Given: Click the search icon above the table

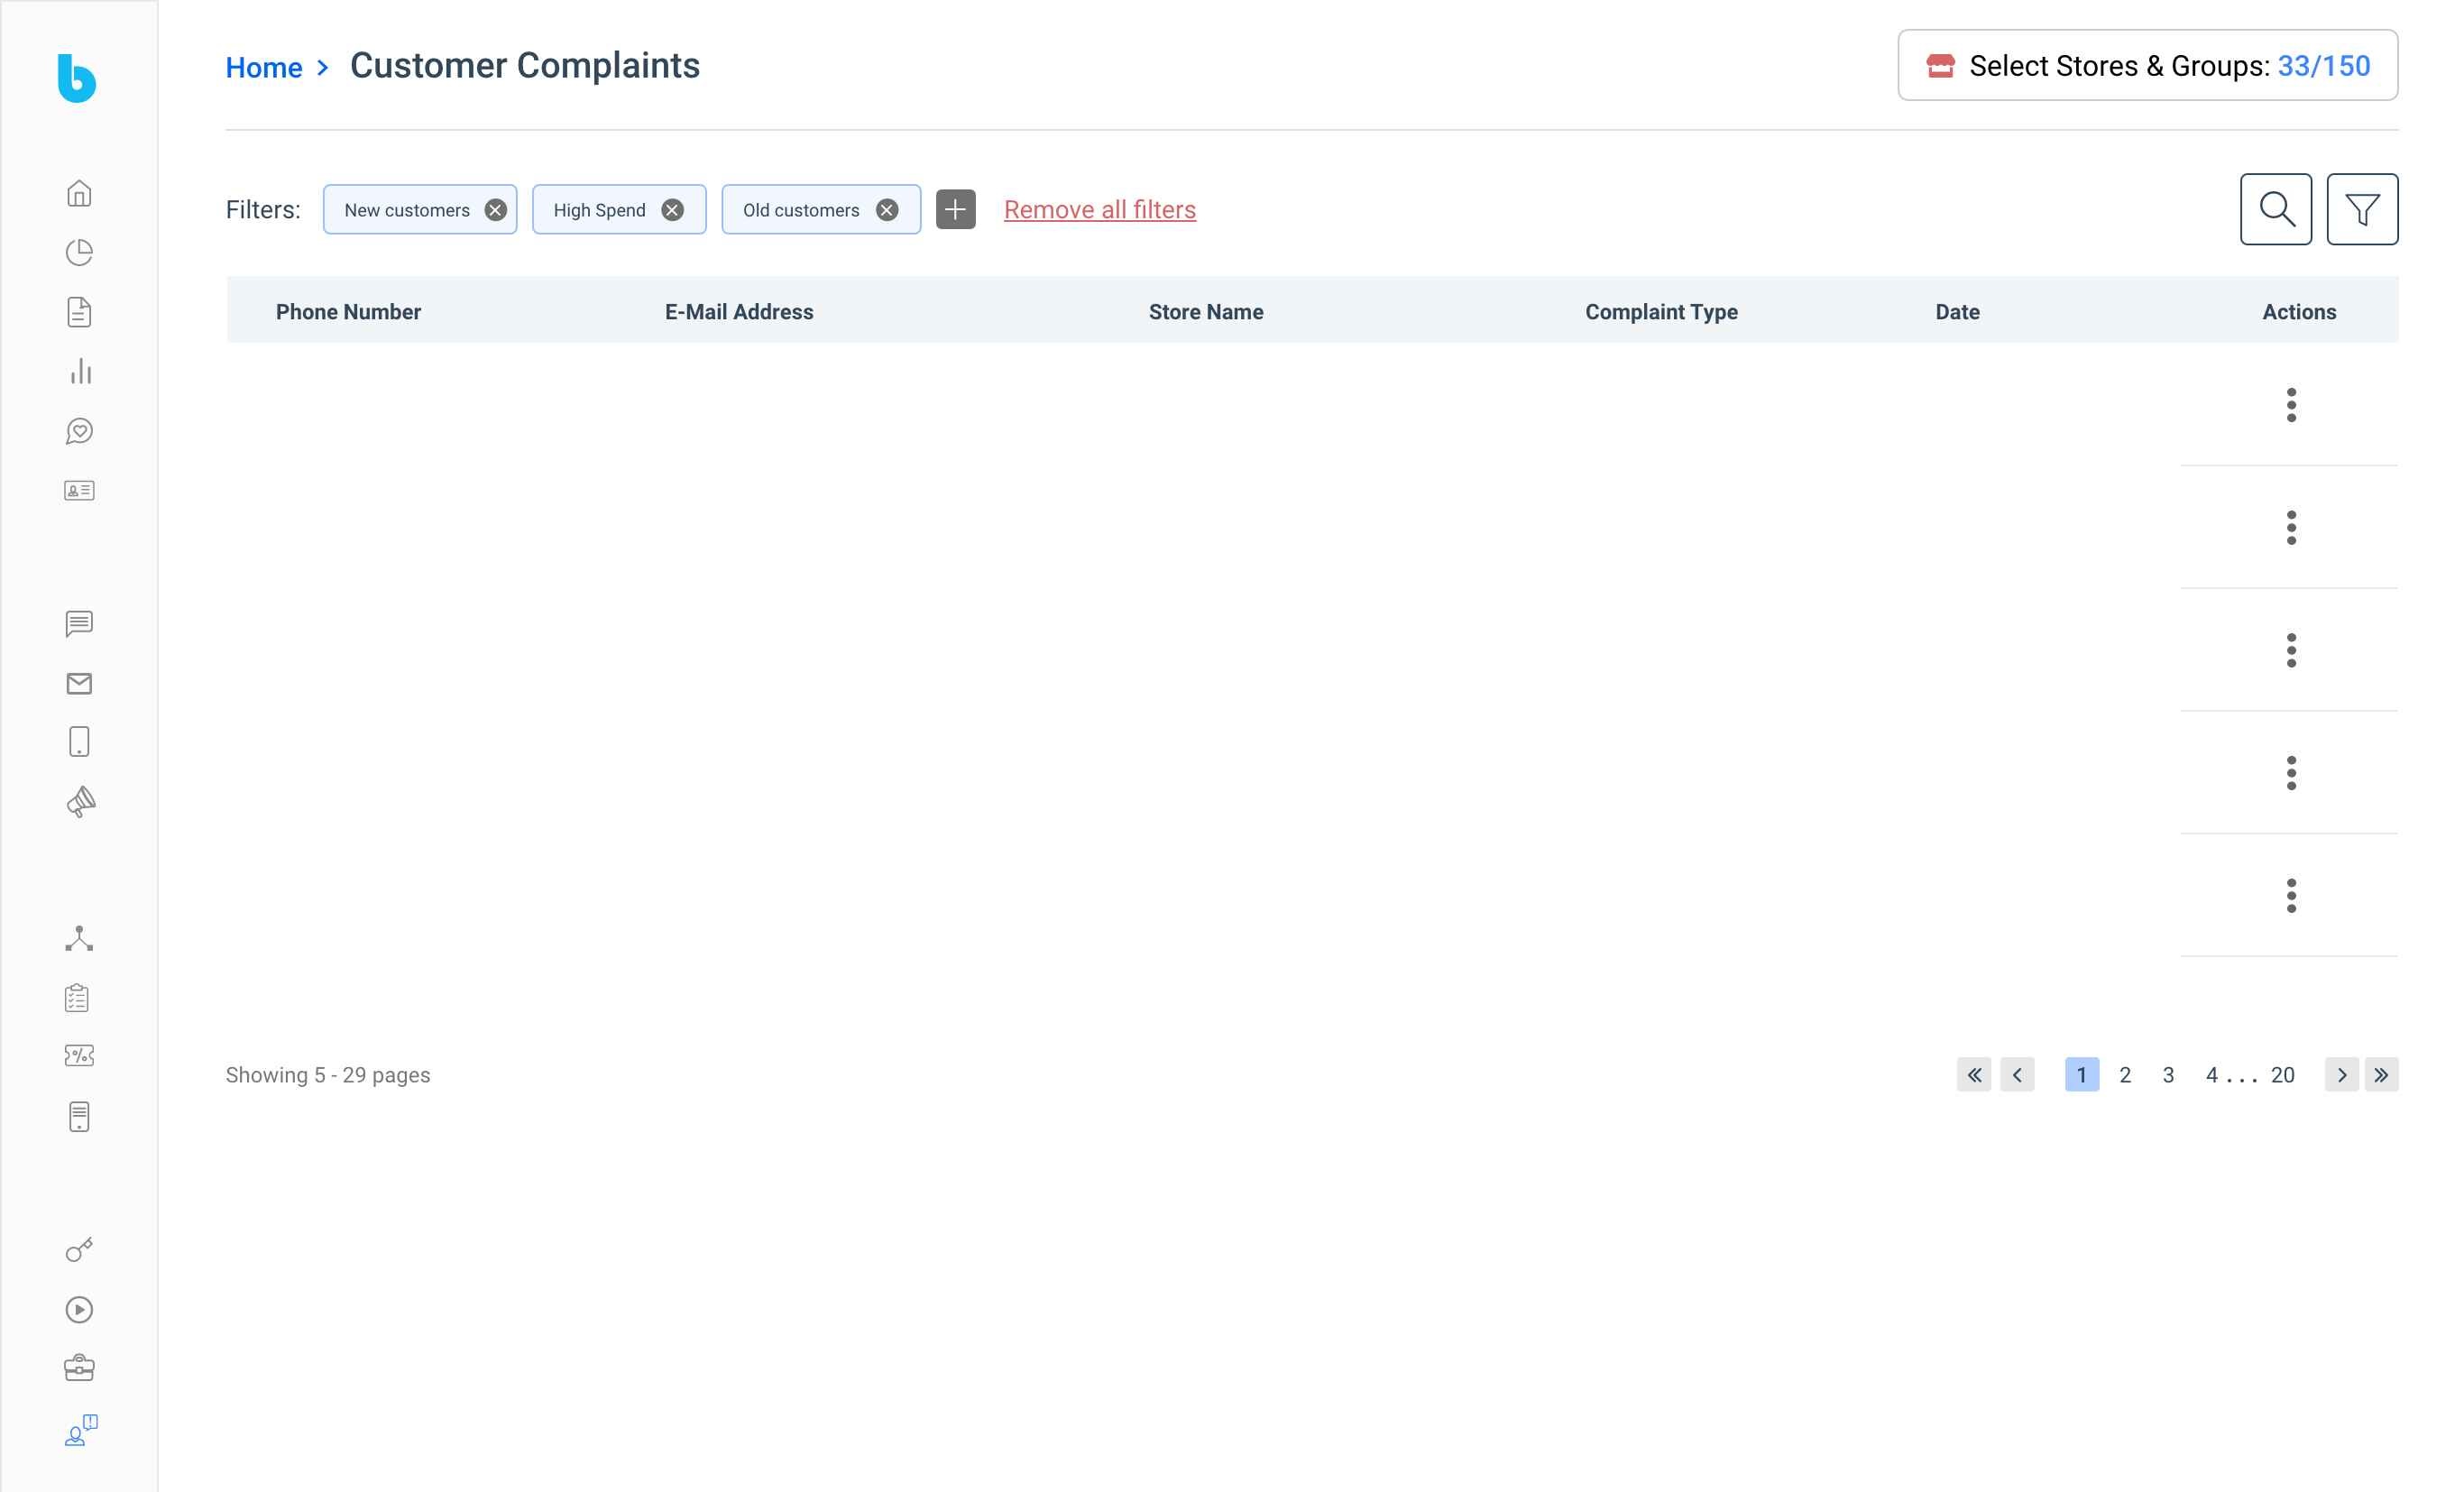Looking at the screenshot, I should (2277, 209).
